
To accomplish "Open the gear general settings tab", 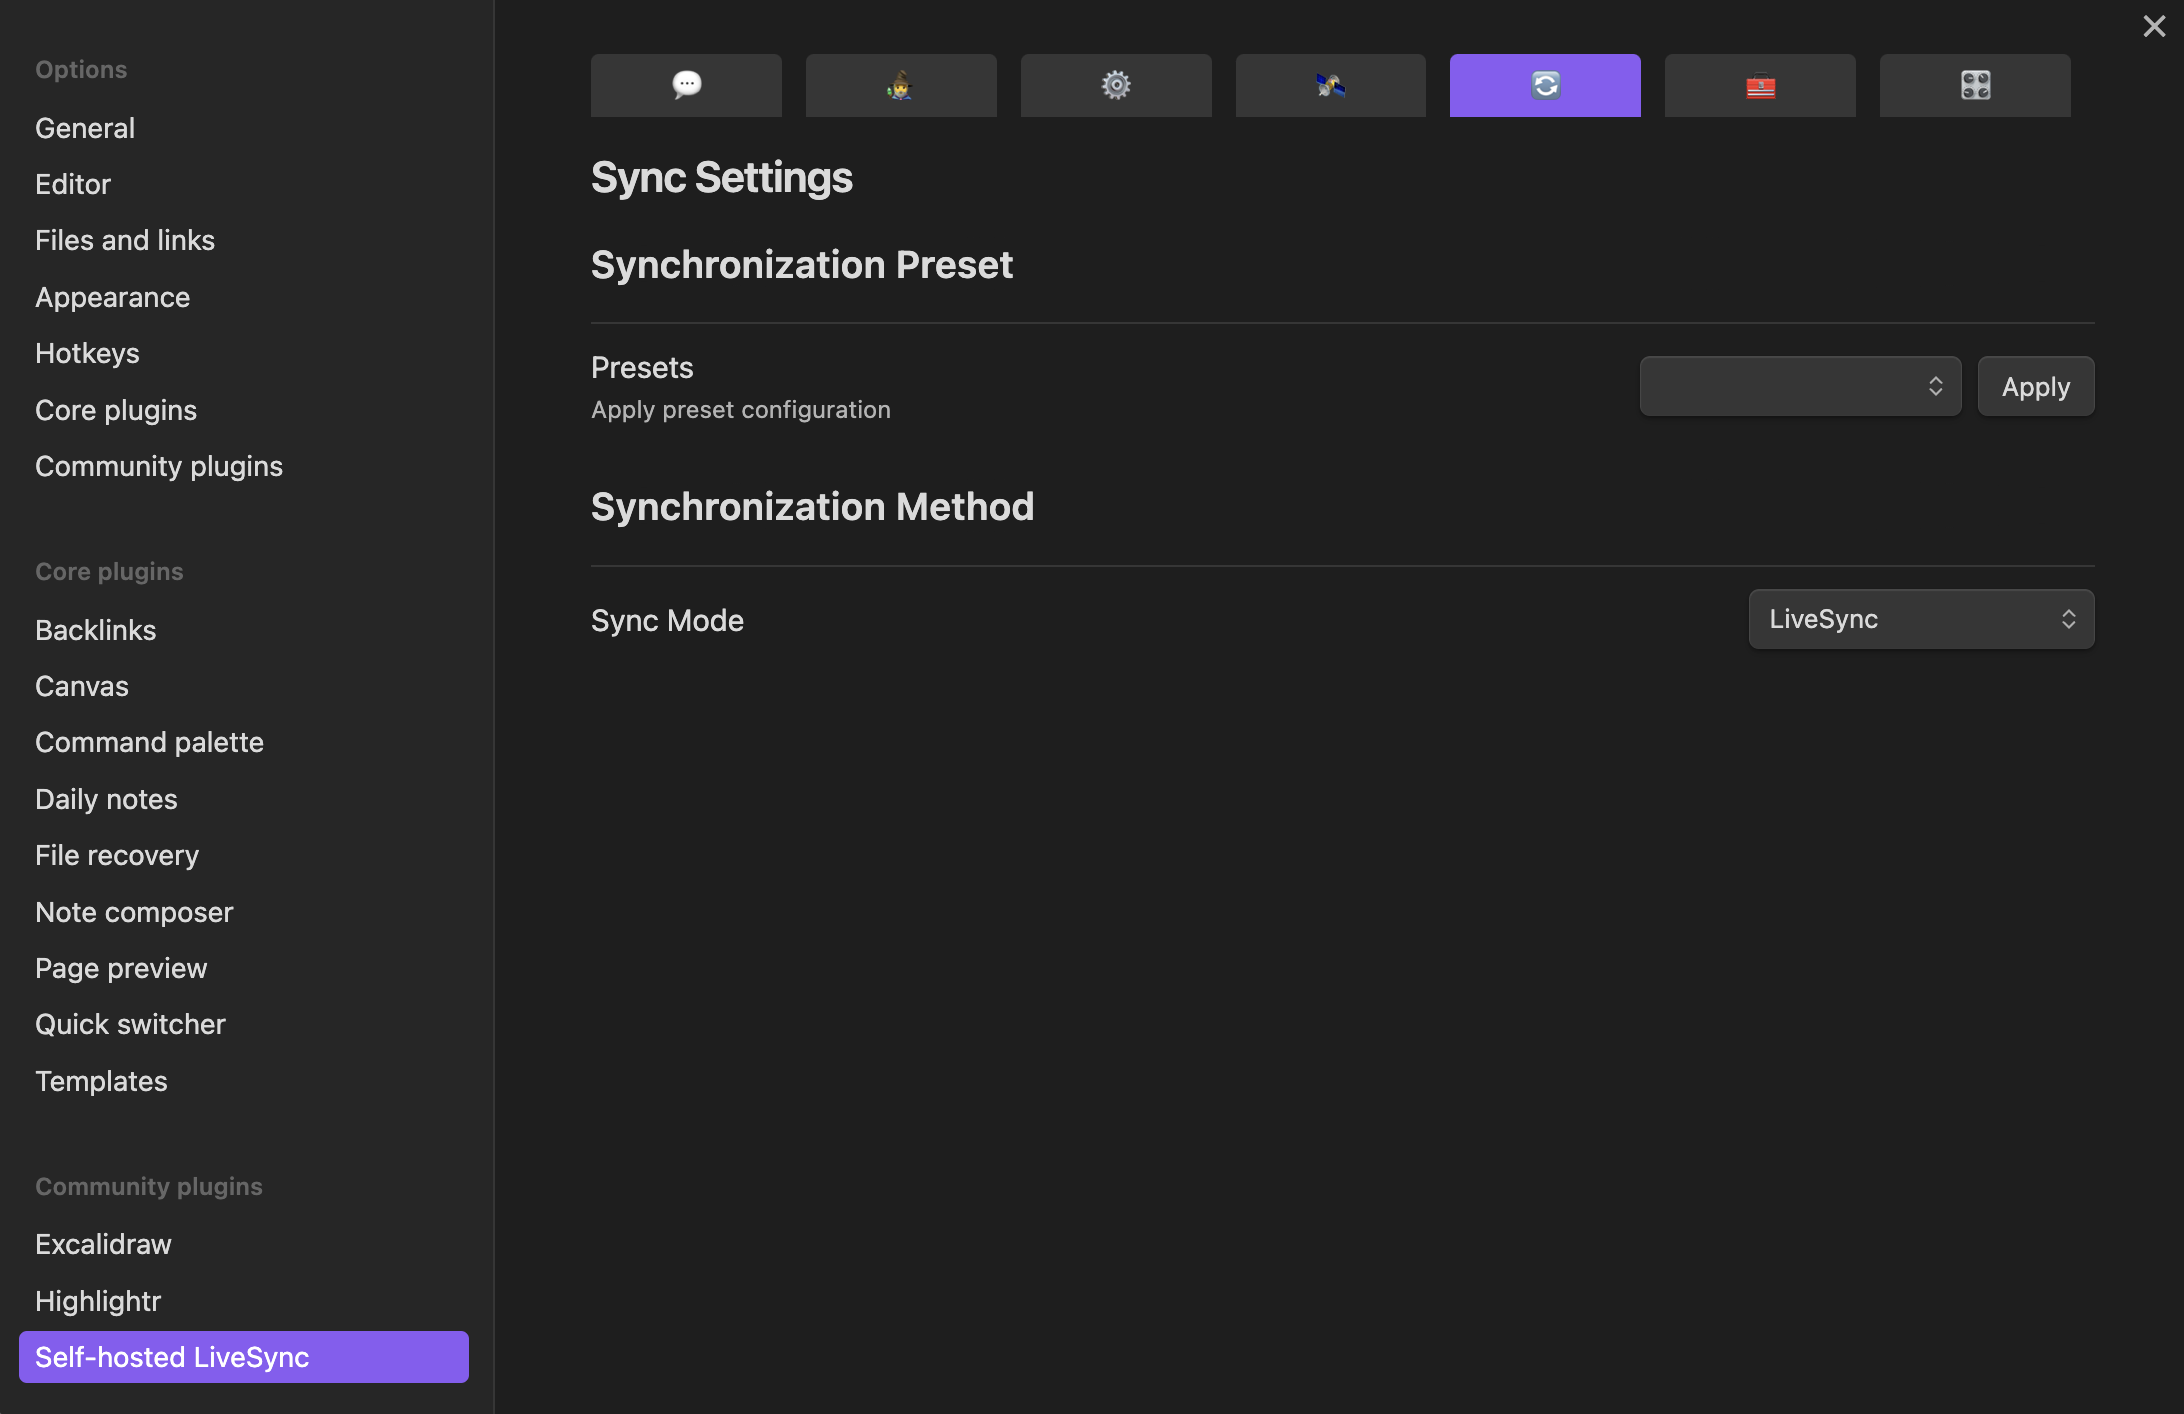I will click(x=1116, y=85).
